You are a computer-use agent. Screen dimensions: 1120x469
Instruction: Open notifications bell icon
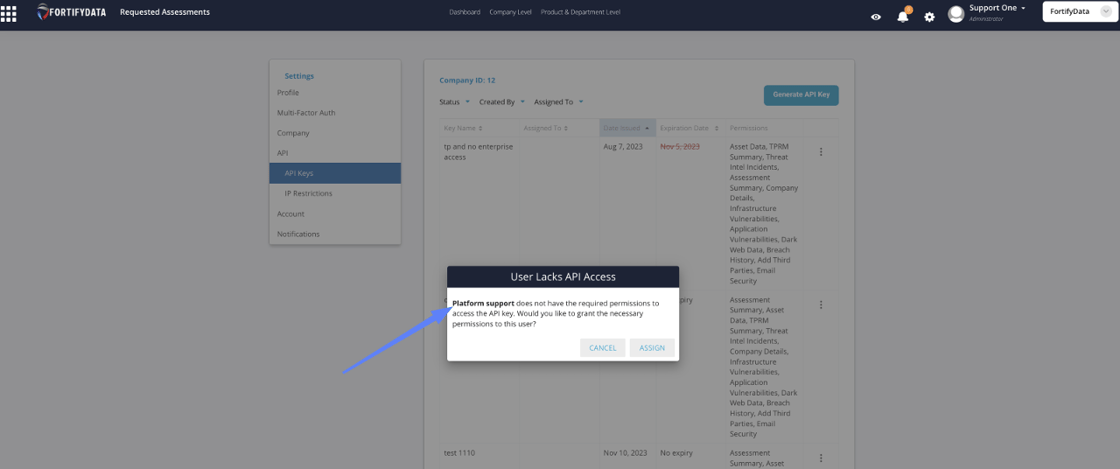coord(903,15)
